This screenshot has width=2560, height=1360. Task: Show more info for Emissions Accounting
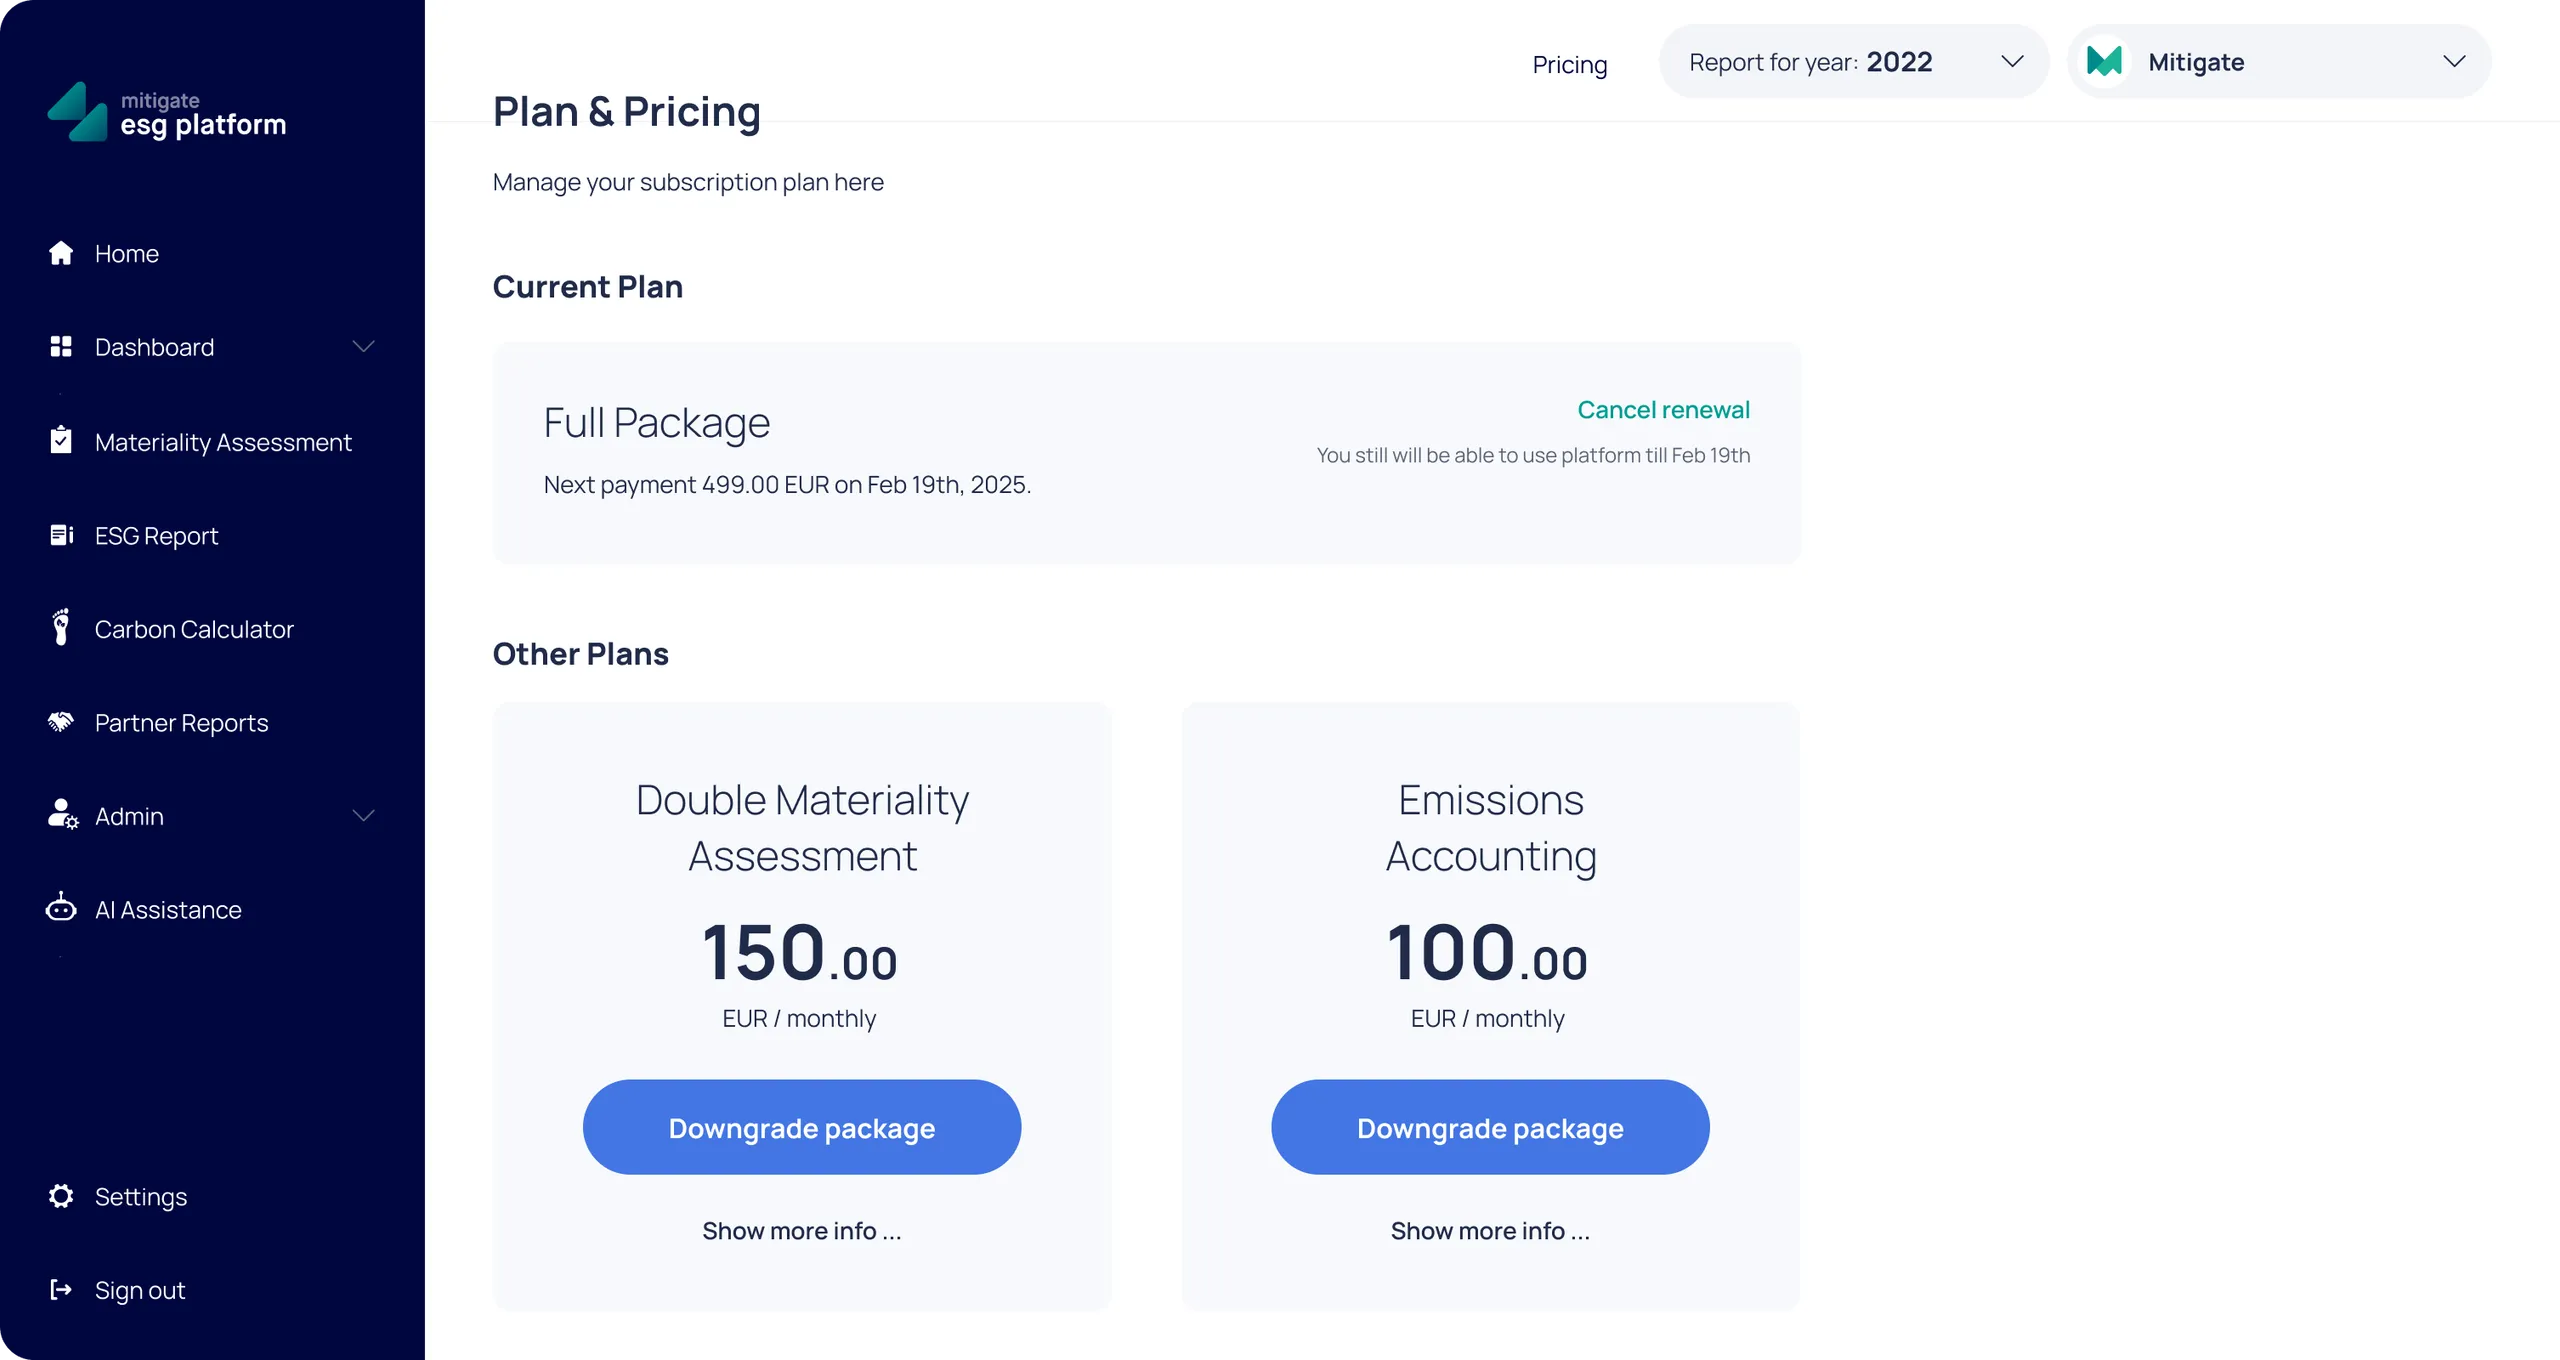point(1490,1230)
